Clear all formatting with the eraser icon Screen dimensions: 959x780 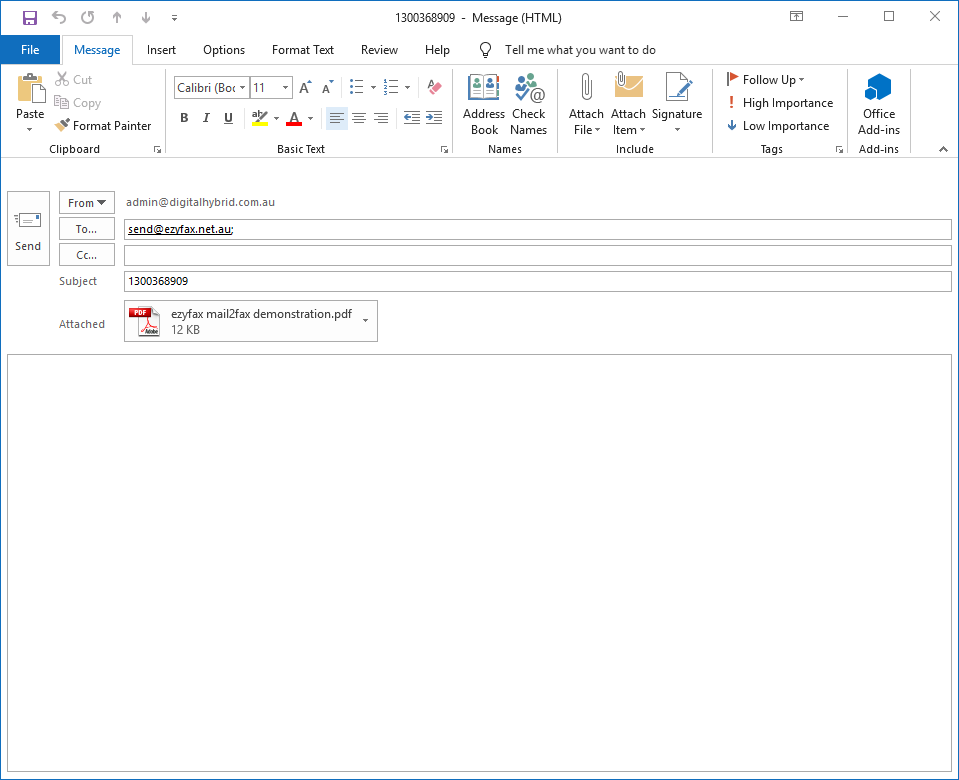[434, 87]
